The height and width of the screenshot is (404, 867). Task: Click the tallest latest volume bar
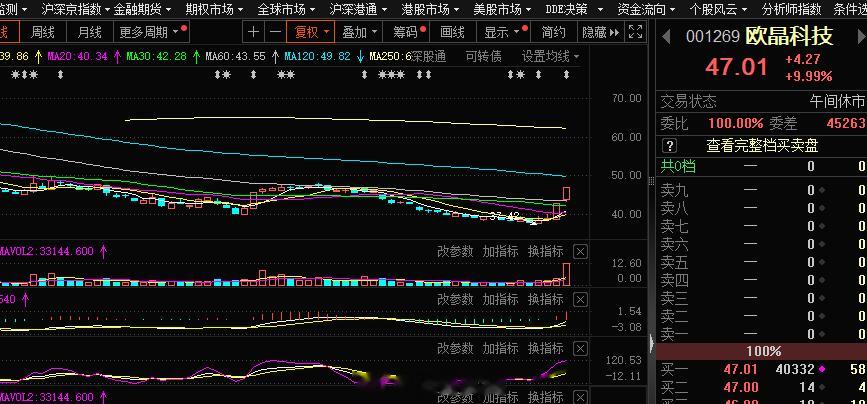tap(566, 274)
